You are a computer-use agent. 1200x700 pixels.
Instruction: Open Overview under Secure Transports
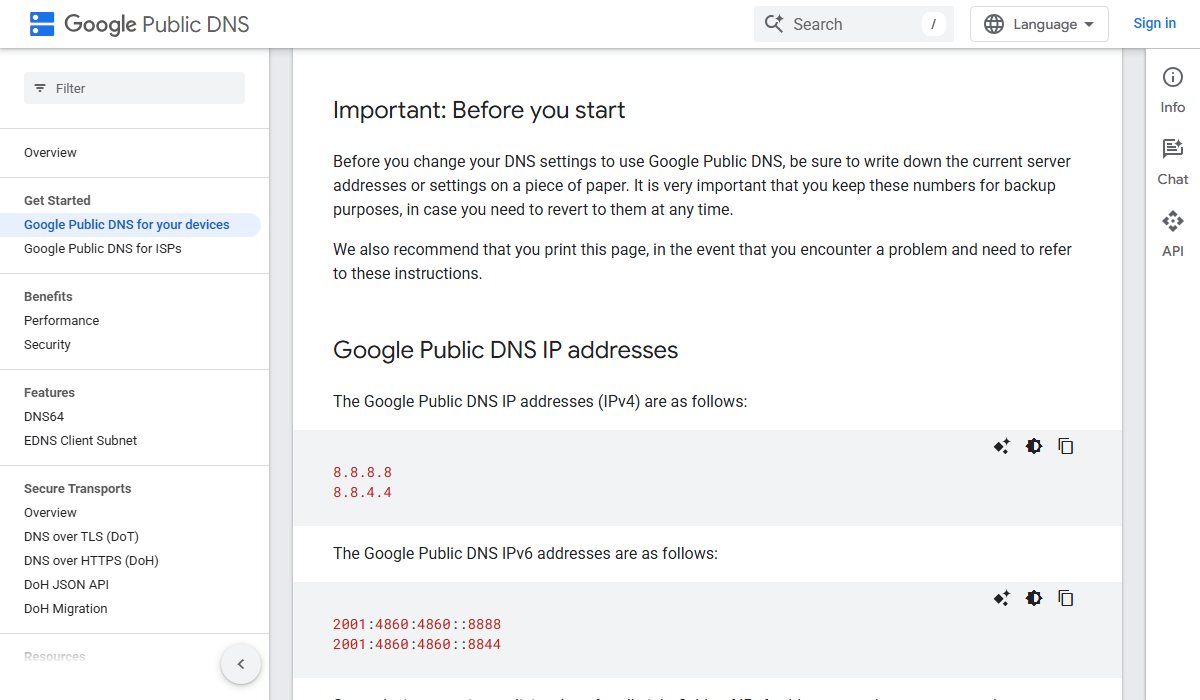(50, 513)
